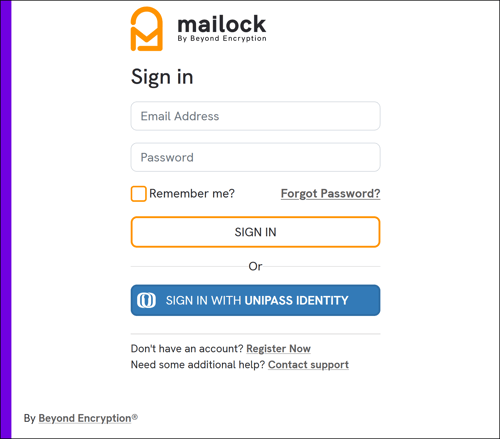Follow the Beyond Encryption footer link
The width and height of the screenshot is (500, 439).
pyautogui.click(x=85, y=418)
